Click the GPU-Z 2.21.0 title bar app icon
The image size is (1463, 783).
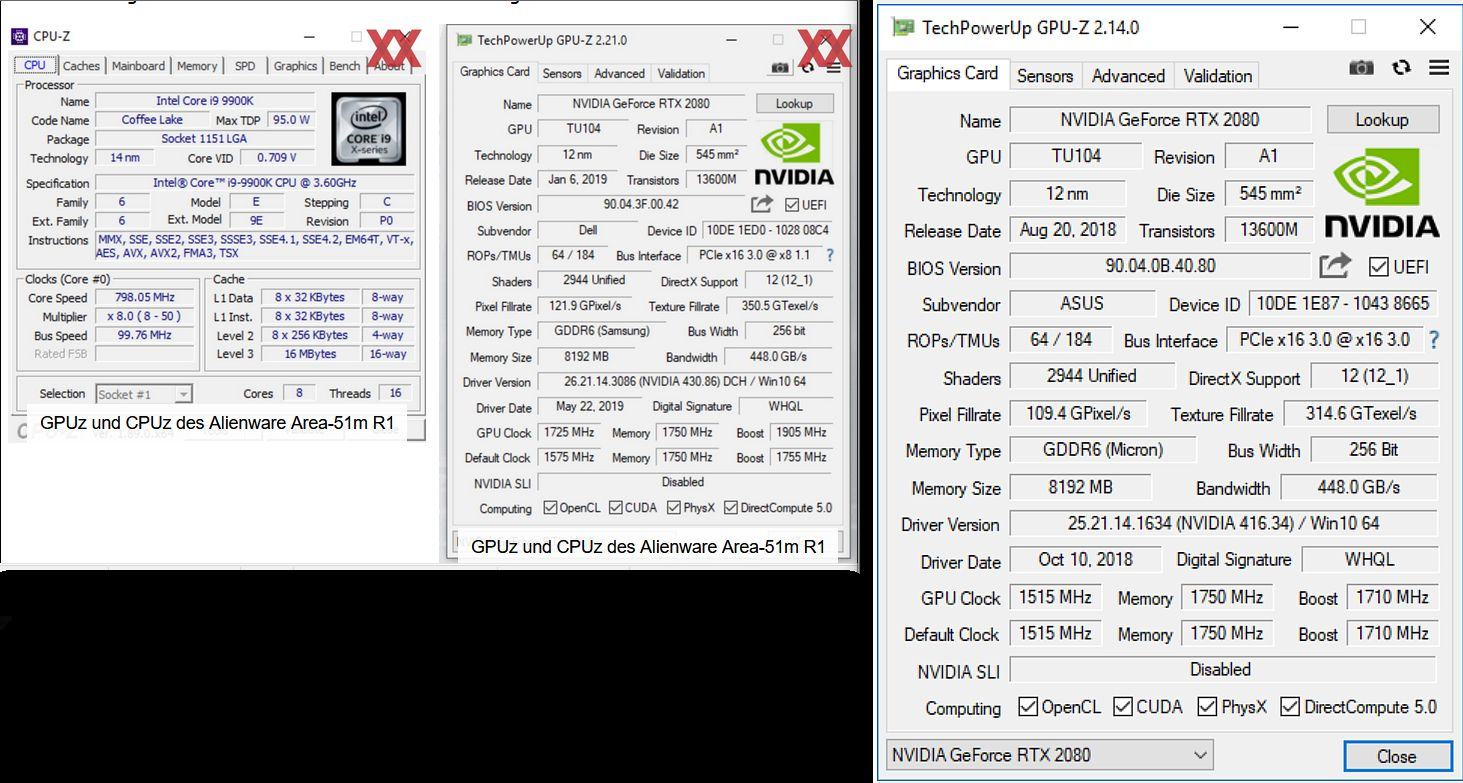pyautogui.click(x=464, y=40)
